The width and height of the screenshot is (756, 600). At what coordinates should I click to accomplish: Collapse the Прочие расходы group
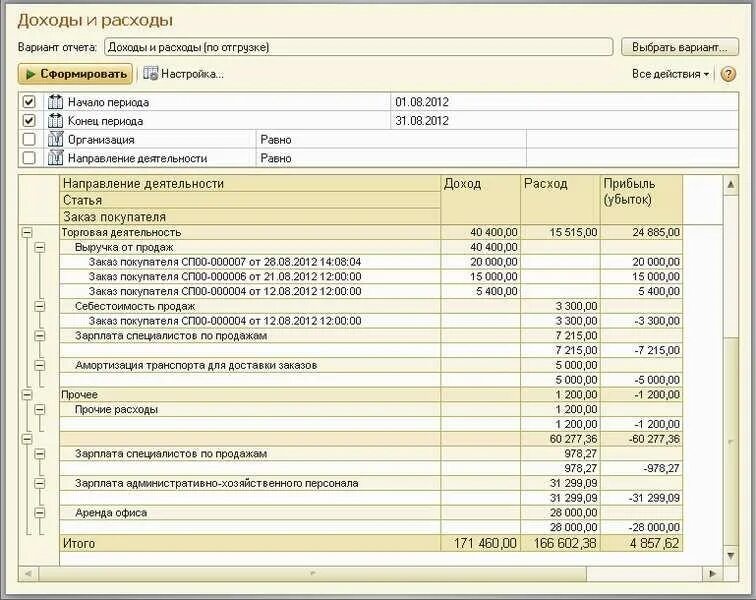point(40,409)
